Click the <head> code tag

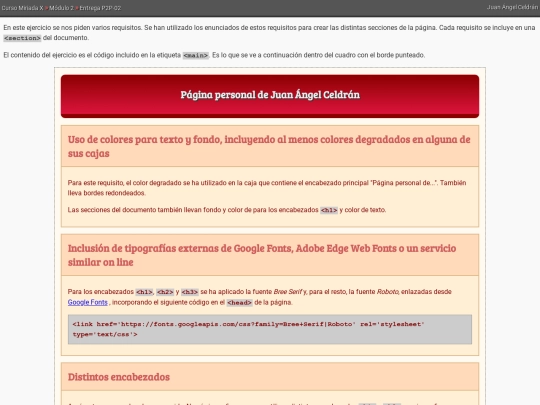(x=239, y=303)
